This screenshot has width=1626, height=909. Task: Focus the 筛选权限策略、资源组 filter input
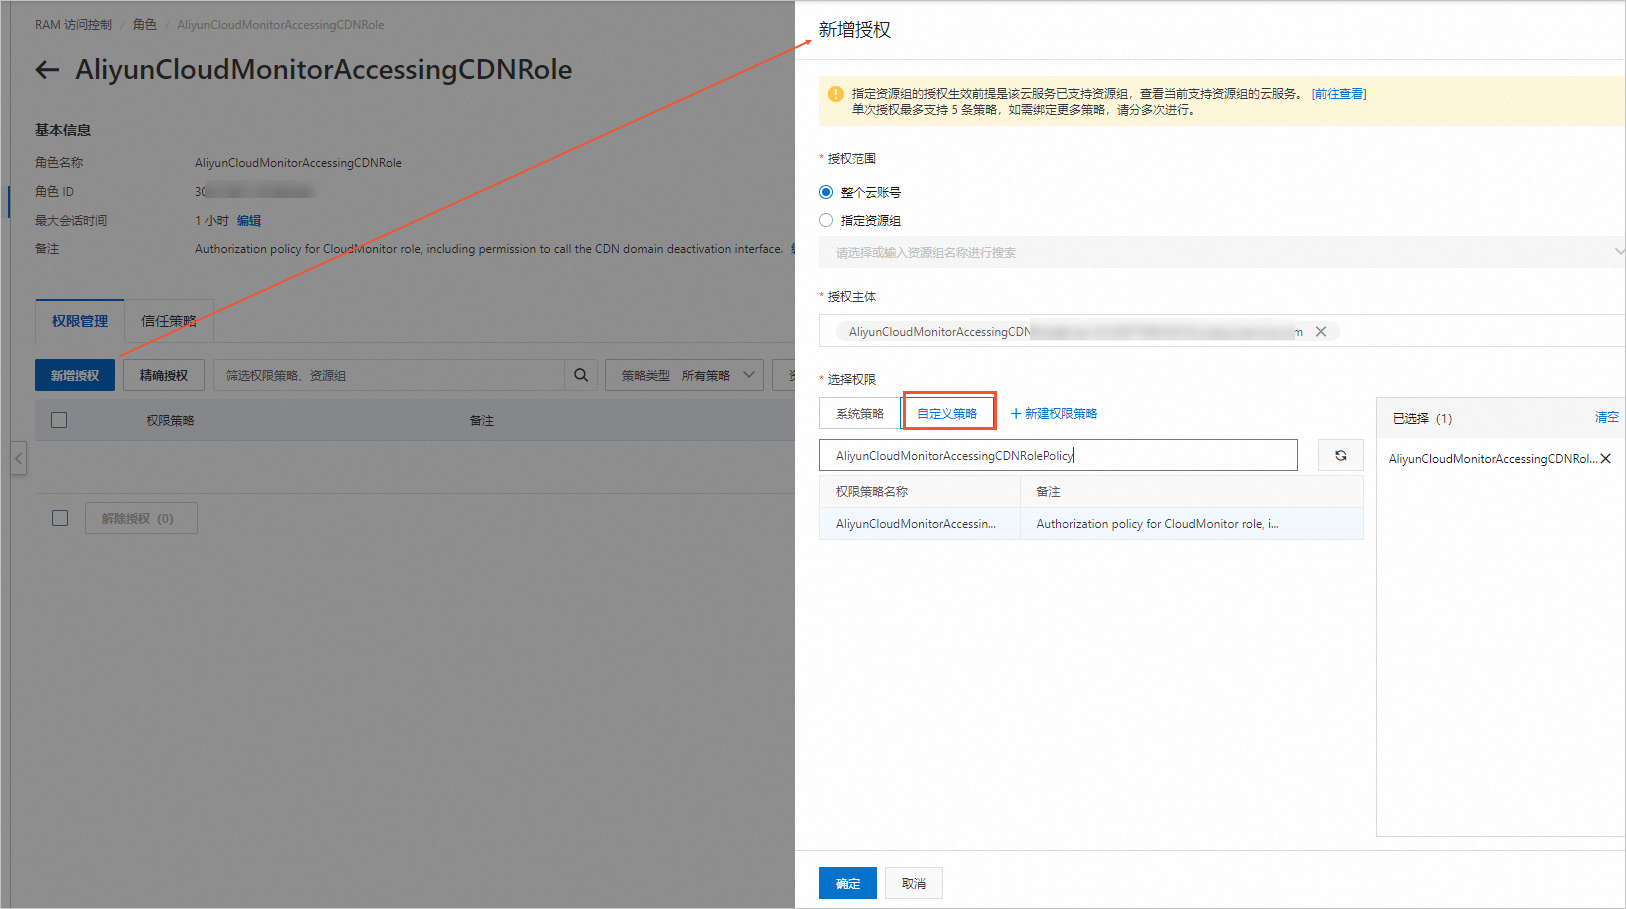pos(389,375)
